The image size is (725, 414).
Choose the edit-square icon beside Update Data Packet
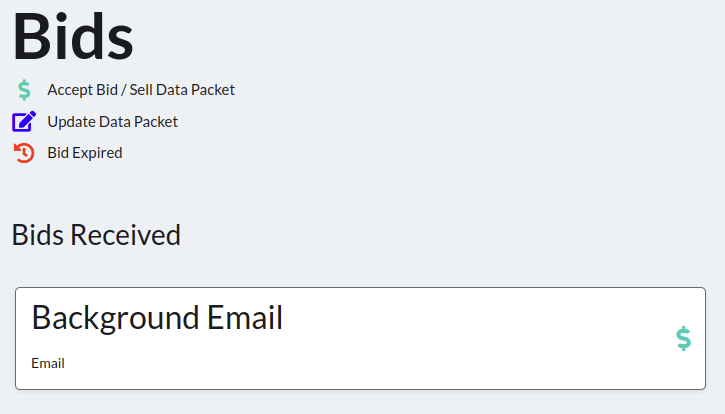pyautogui.click(x=24, y=121)
